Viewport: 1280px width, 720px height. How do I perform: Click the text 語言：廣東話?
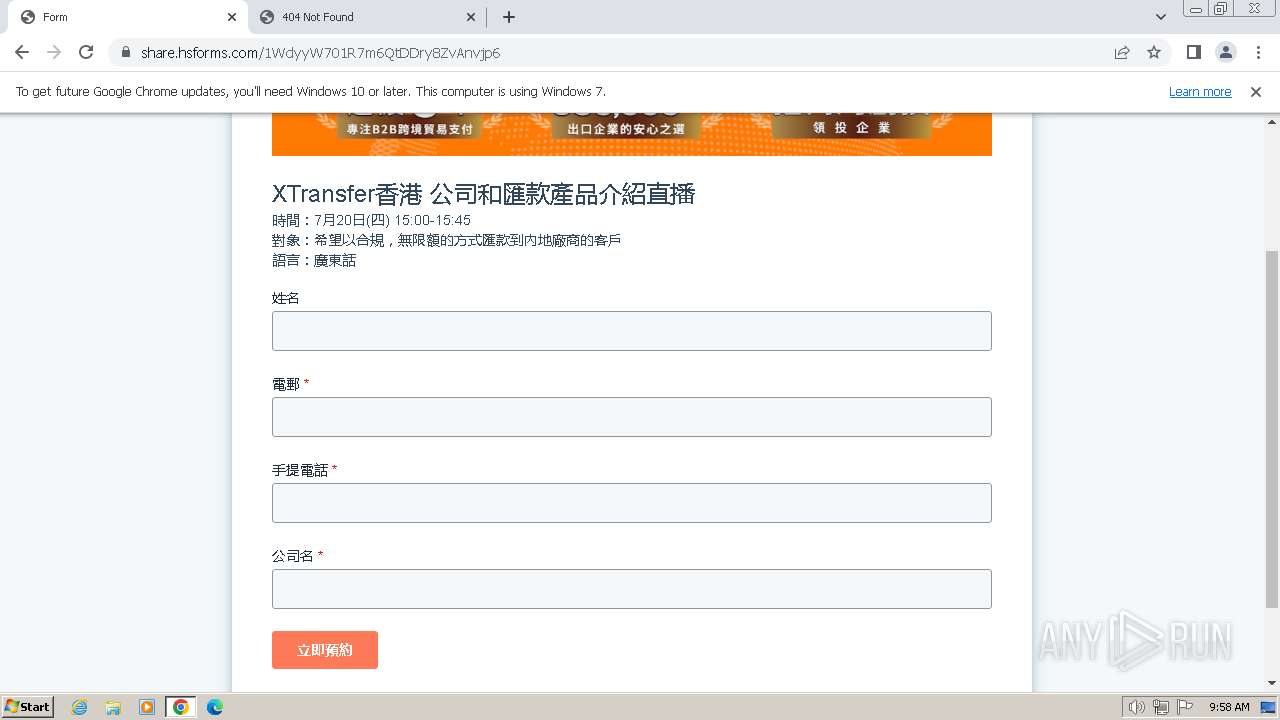314,260
